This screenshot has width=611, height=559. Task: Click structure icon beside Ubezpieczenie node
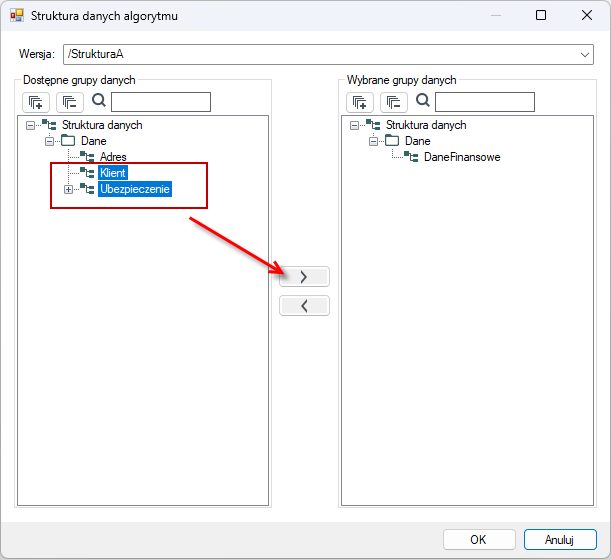point(87,189)
